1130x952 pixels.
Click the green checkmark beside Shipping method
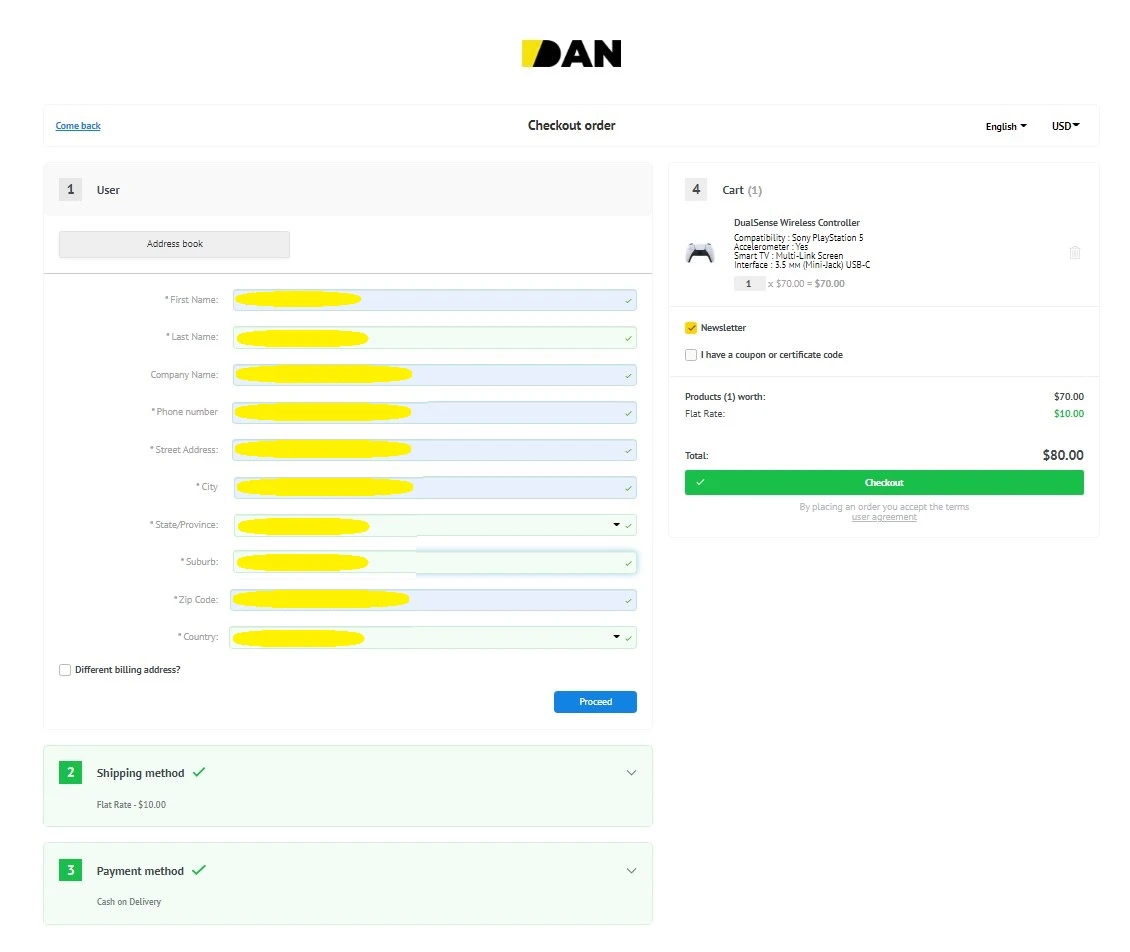point(199,772)
